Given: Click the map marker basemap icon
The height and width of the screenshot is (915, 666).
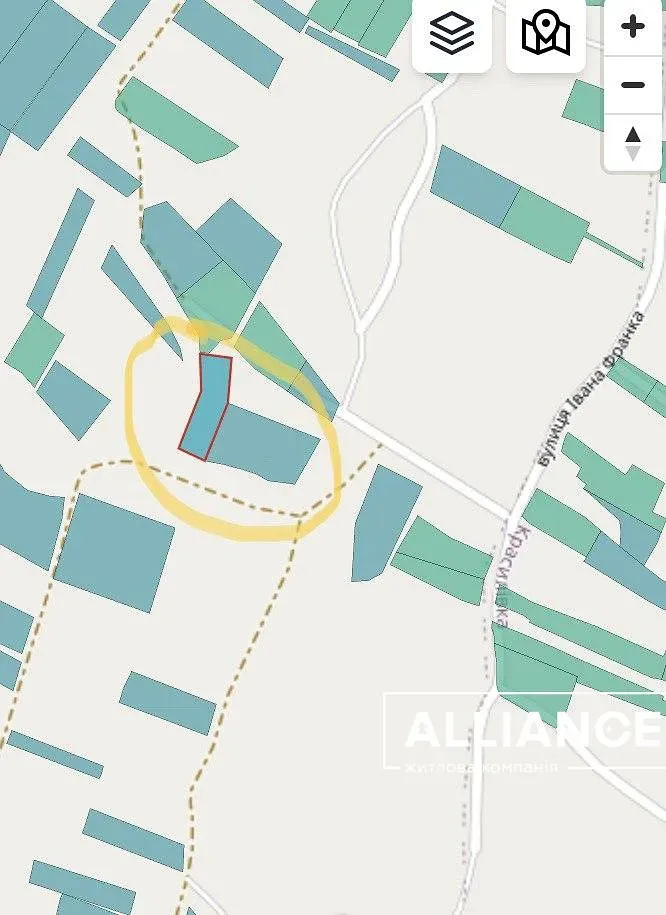Looking at the screenshot, I should click(546, 33).
